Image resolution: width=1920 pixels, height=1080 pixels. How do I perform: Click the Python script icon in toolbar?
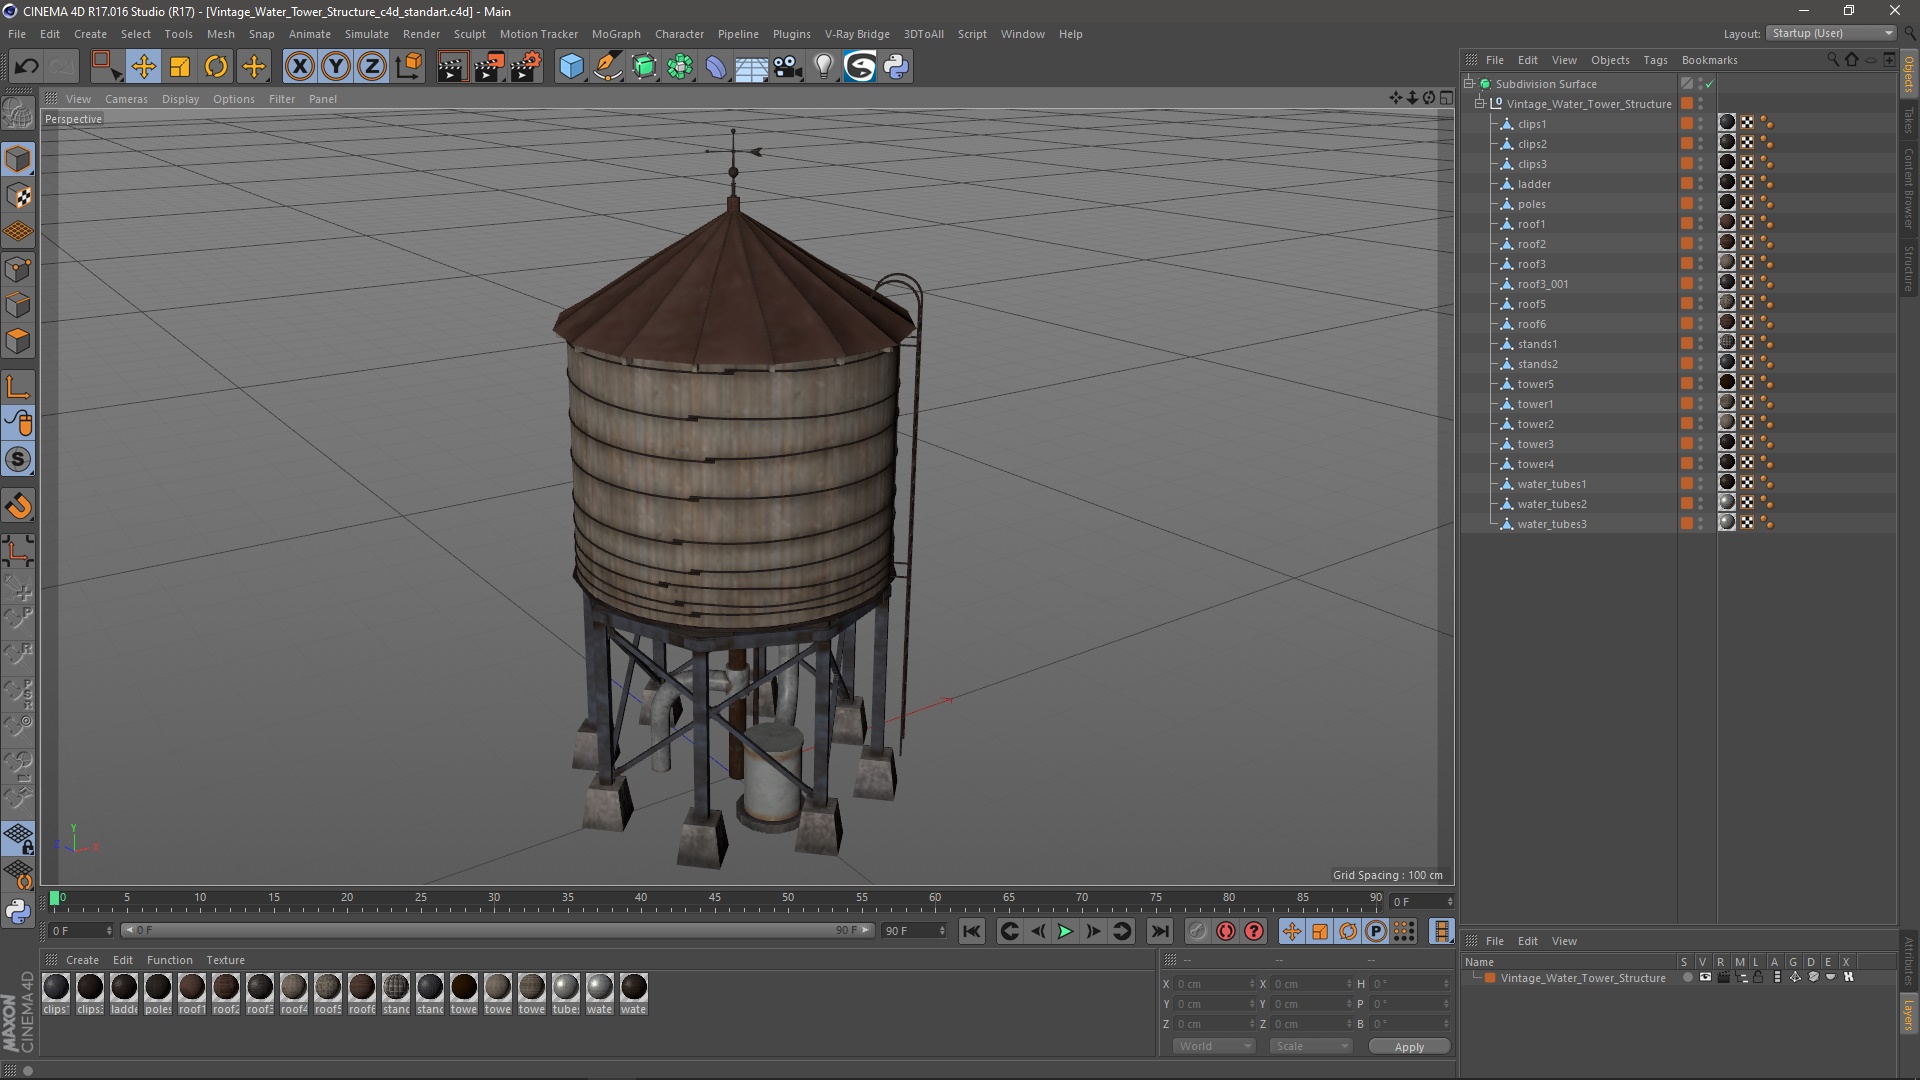(896, 67)
